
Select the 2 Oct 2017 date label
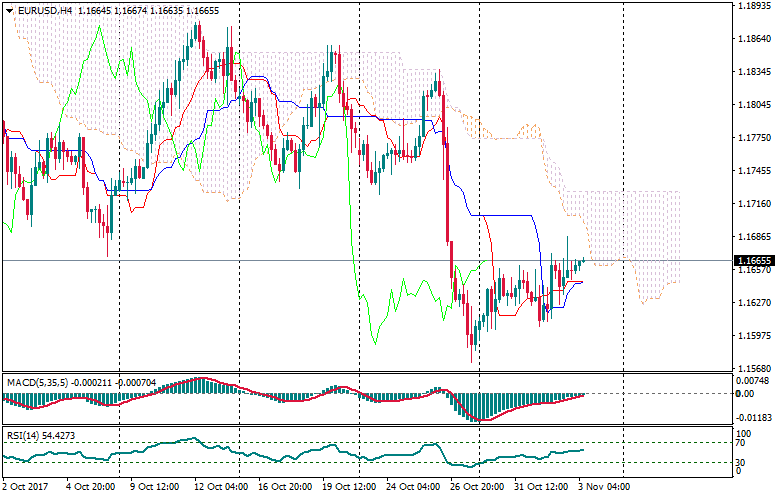pyautogui.click(x=25, y=488)
